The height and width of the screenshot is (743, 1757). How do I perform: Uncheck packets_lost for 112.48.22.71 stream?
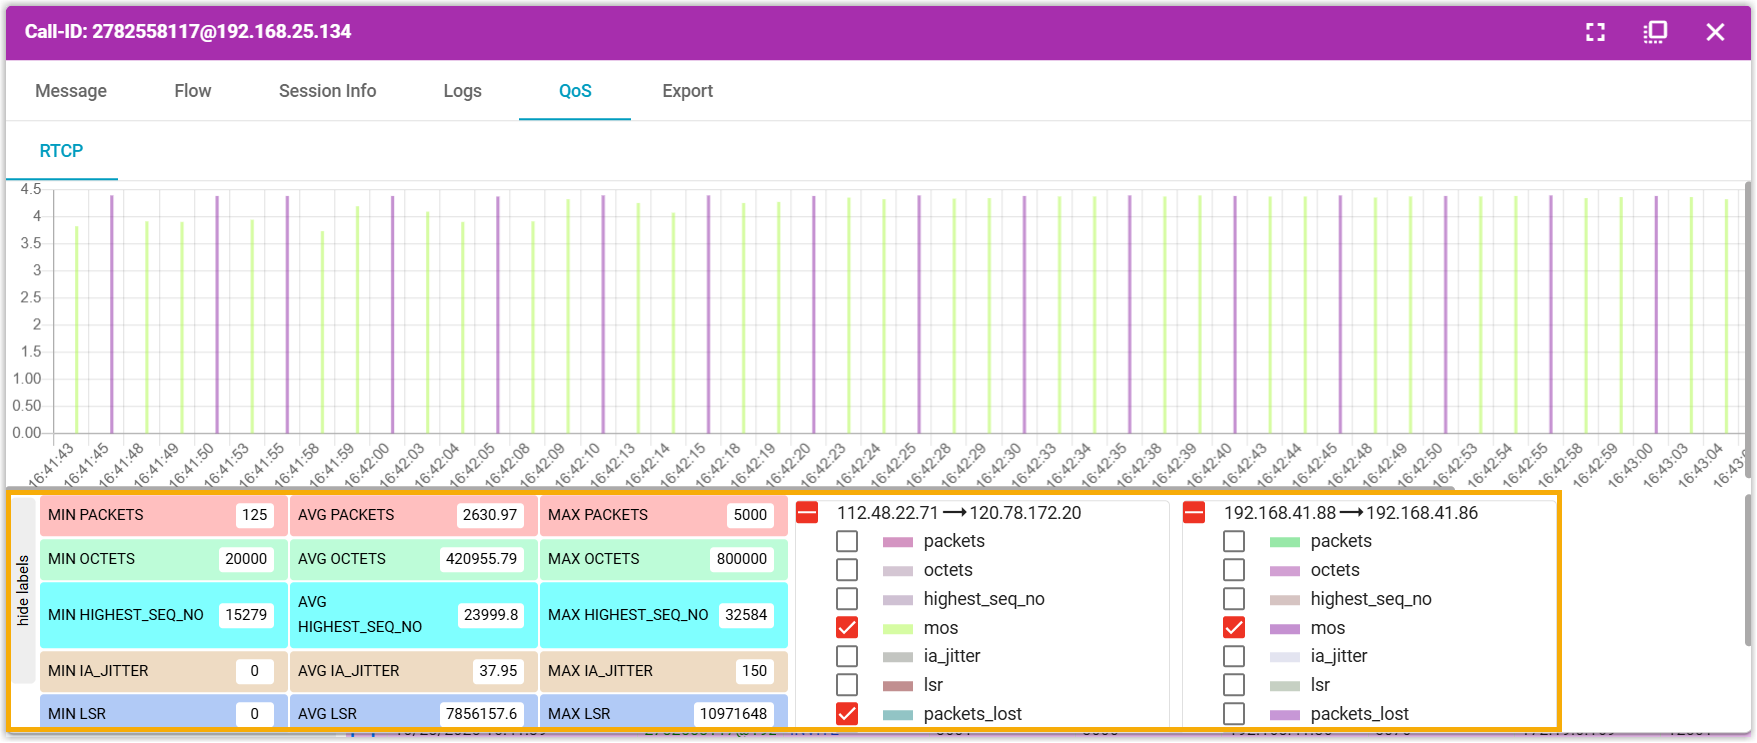pos(847,714)
